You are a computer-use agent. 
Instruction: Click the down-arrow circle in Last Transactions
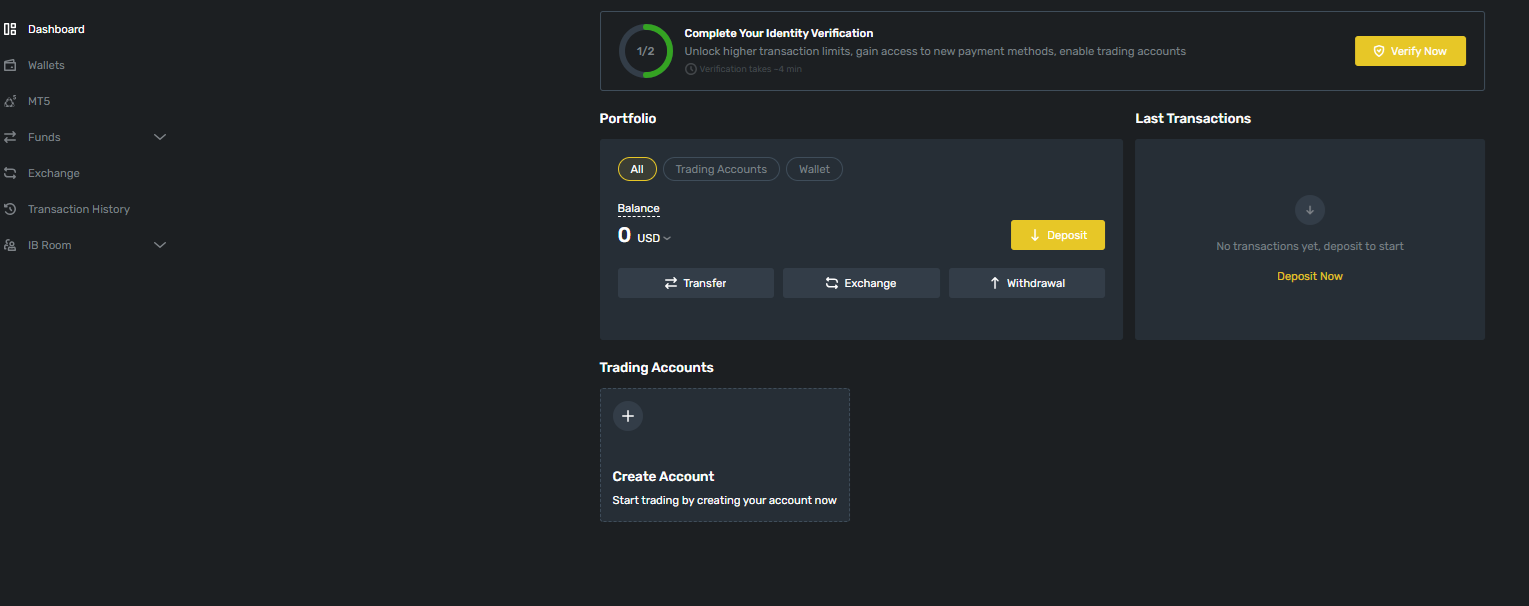(1310, 210)
